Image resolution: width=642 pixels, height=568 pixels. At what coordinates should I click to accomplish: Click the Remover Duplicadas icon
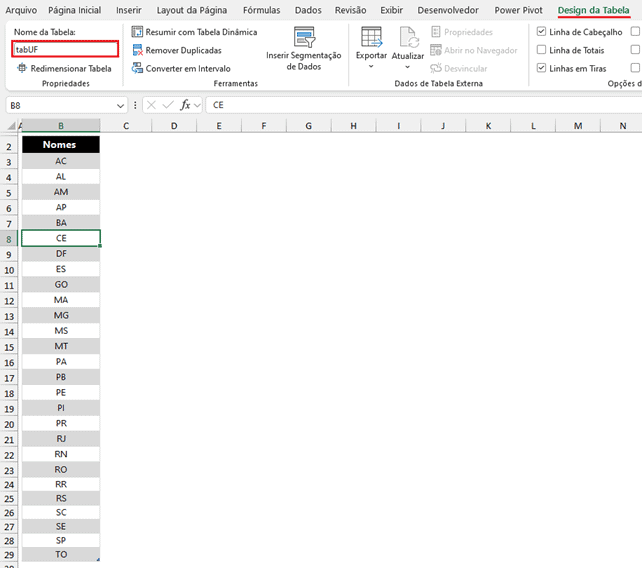(x=138, y=50)
